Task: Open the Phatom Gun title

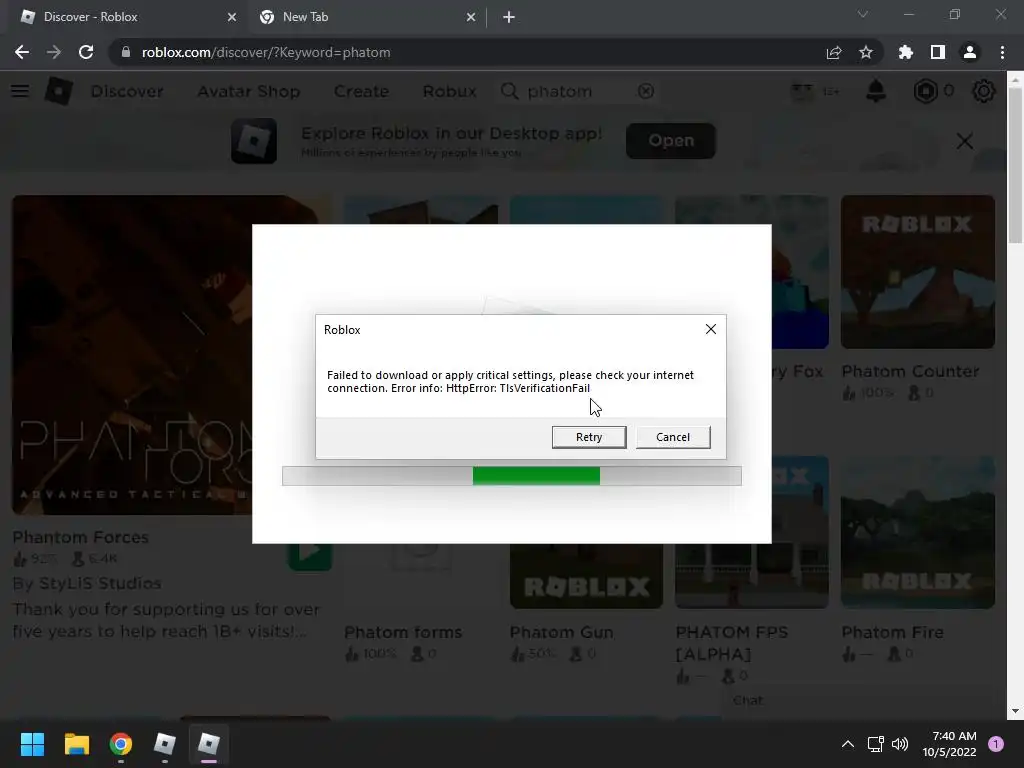Action: point(561,632)
